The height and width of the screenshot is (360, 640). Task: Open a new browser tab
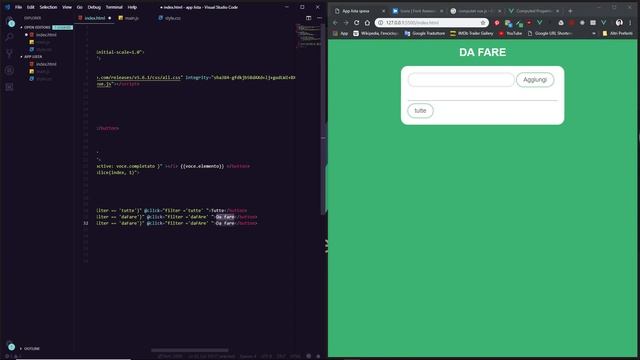570,11
